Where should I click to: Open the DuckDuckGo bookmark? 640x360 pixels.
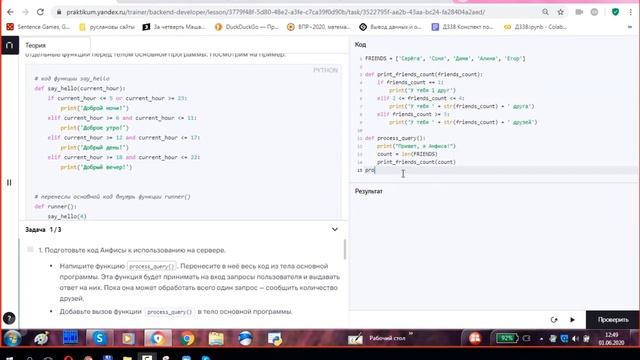(246, 27)
